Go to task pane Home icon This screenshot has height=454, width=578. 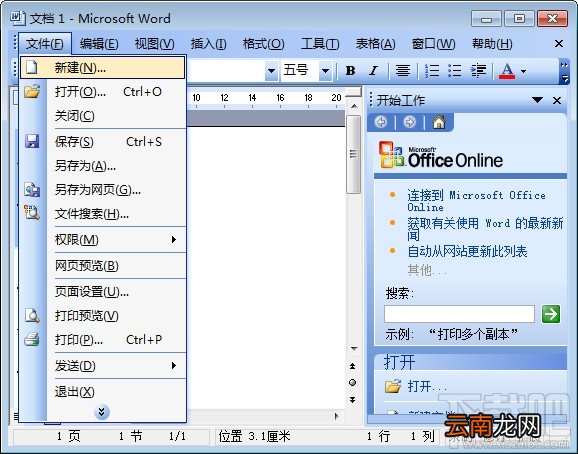pyautogui.click(x=439, y=122)
